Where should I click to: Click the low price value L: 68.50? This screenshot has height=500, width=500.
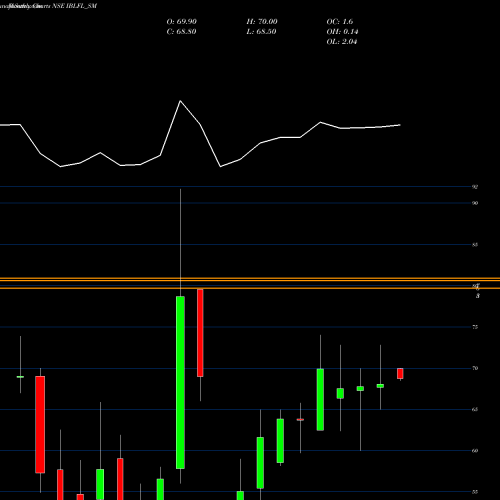[261, 32]
